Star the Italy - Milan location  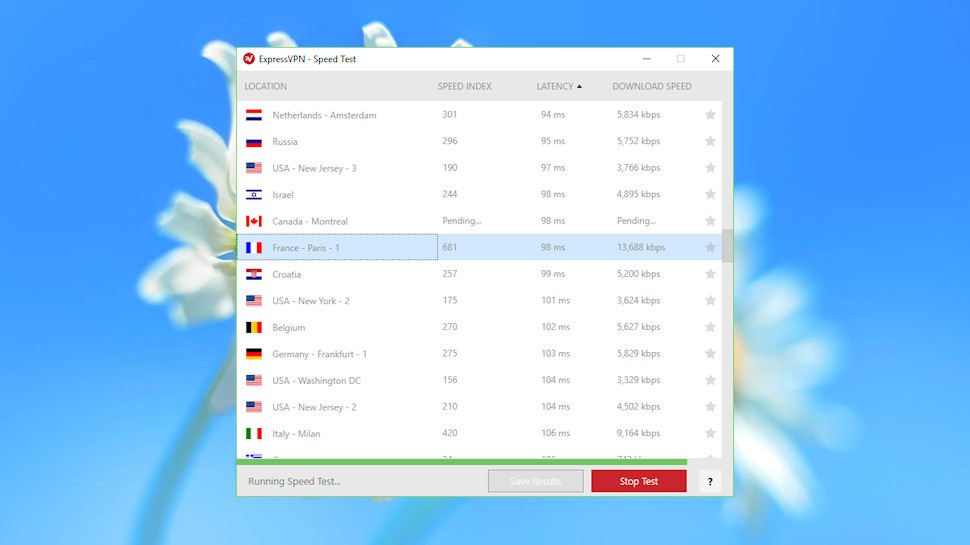[x=710, y=434]
